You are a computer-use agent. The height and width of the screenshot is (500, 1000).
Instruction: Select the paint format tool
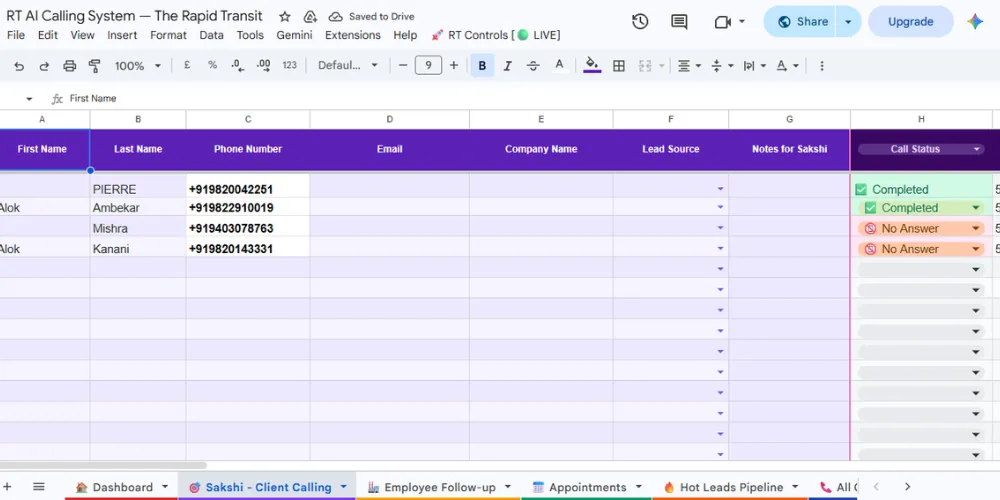coord(94,66)
